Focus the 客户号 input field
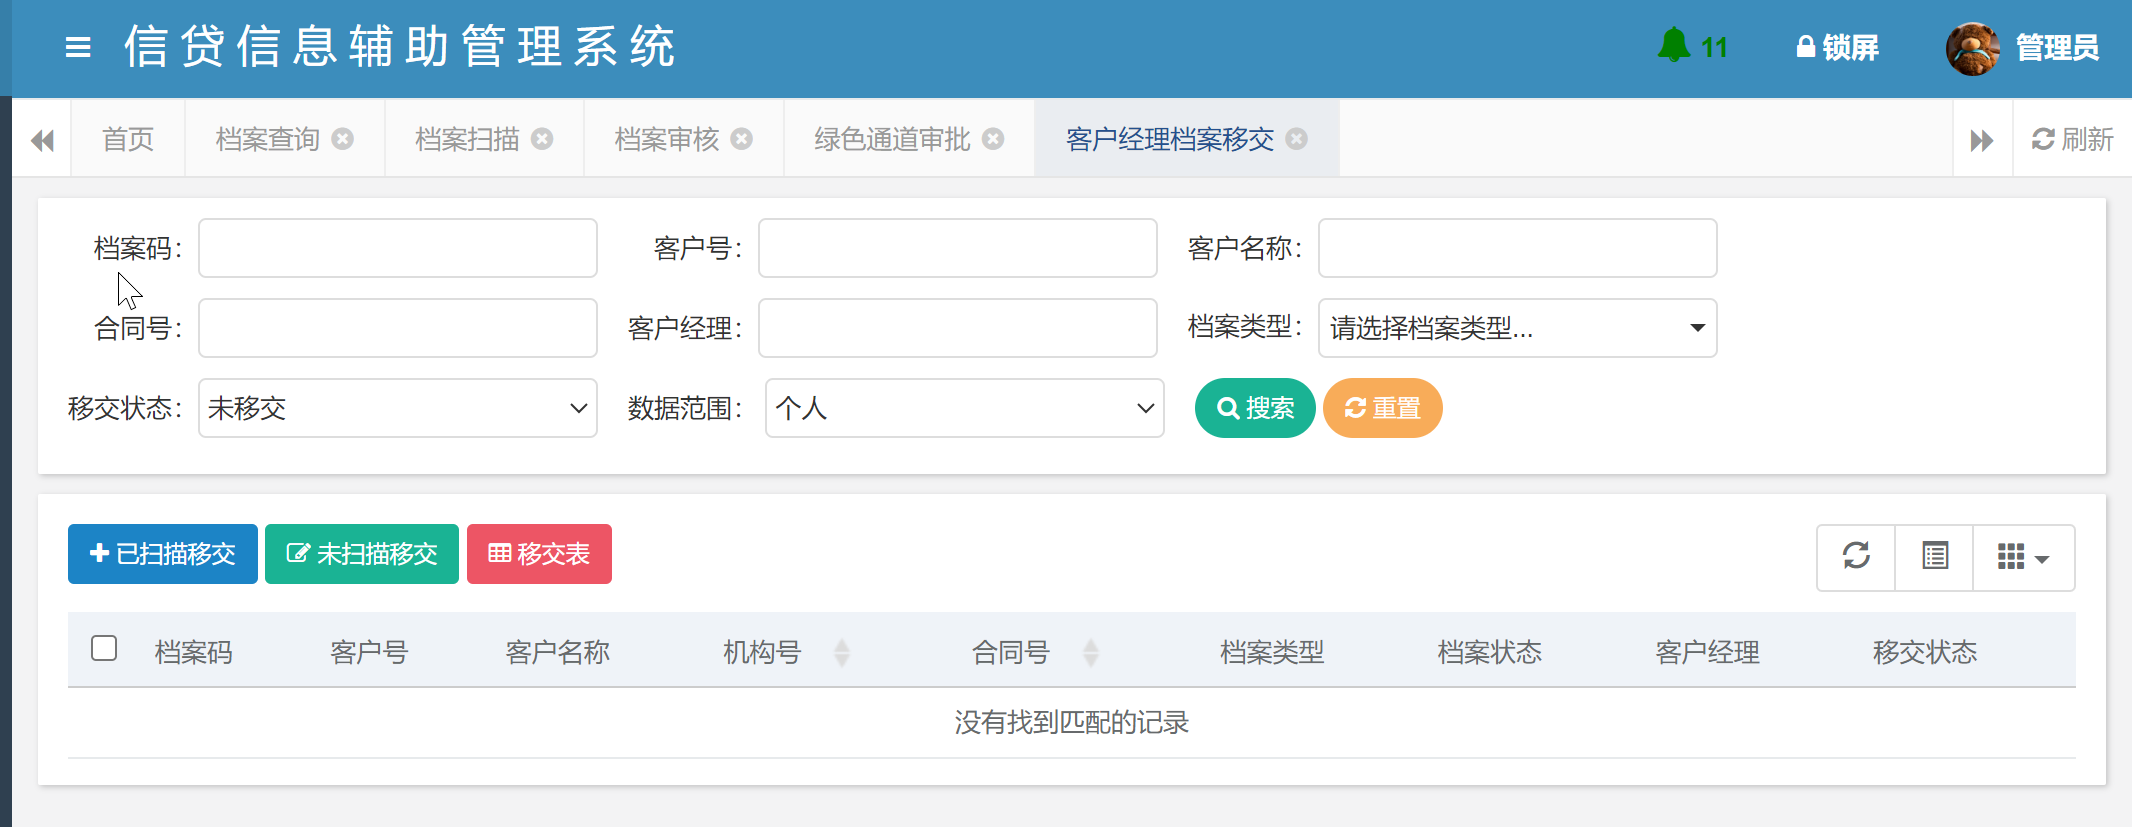 [958, 248]
